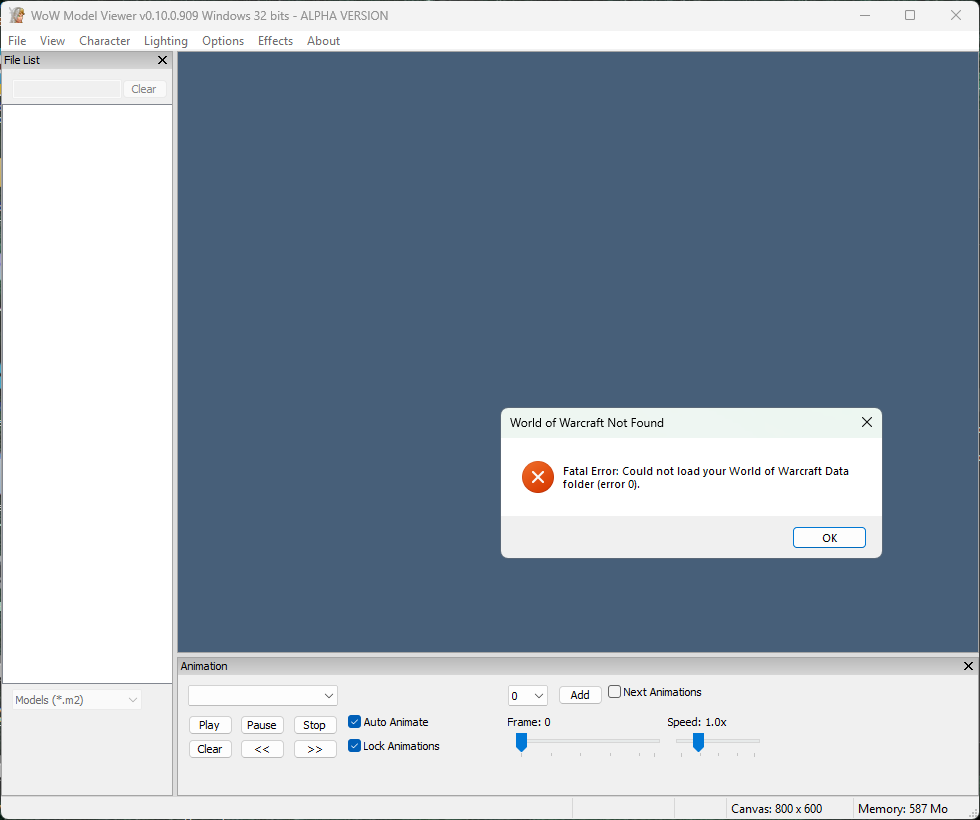Click OK in the error dialog
The width and height of the screenshot is (980, 820).
[x=829, y=538]
